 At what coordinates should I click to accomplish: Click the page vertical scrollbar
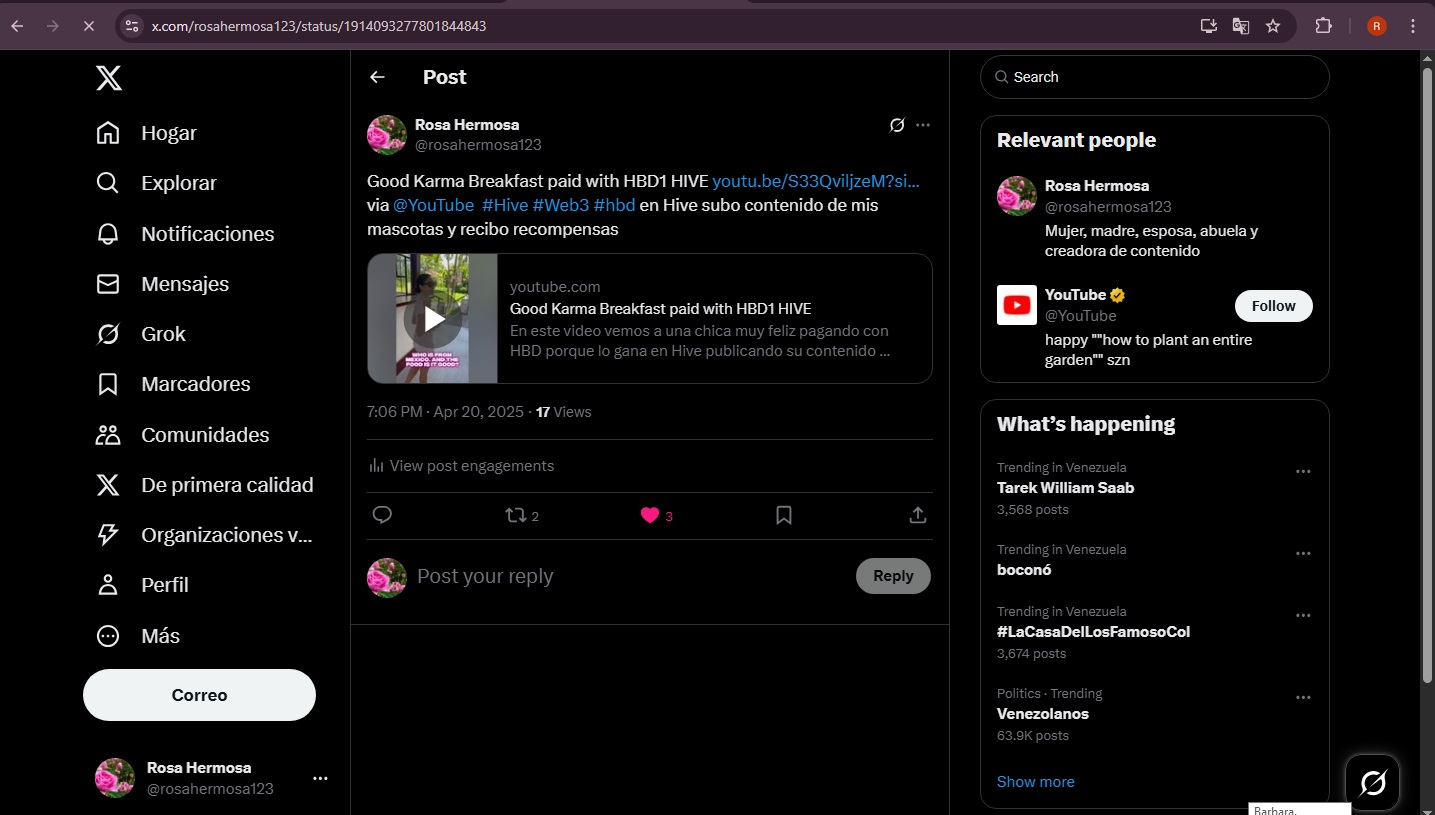(1427, 375)
